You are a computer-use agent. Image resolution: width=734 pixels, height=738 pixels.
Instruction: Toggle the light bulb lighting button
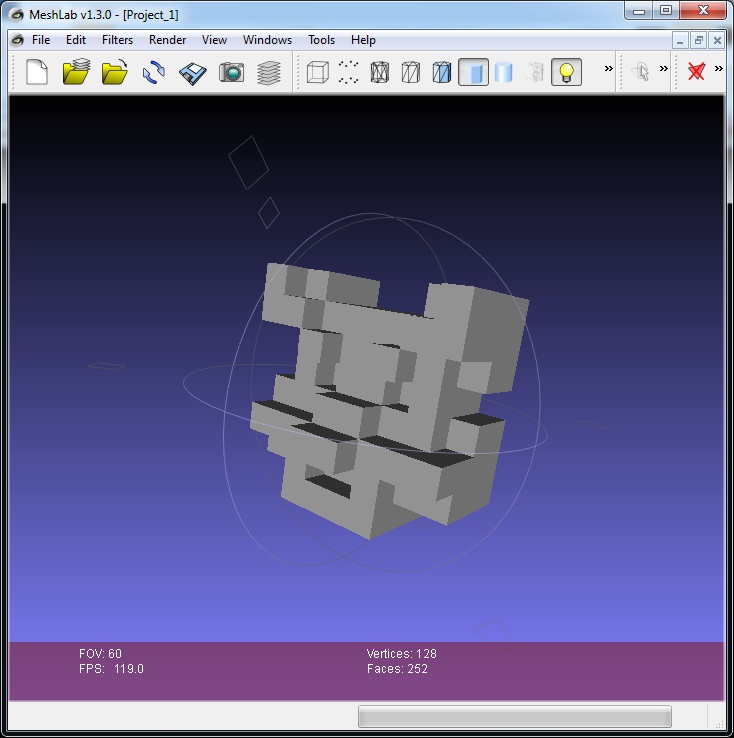[x=566, y=72]
